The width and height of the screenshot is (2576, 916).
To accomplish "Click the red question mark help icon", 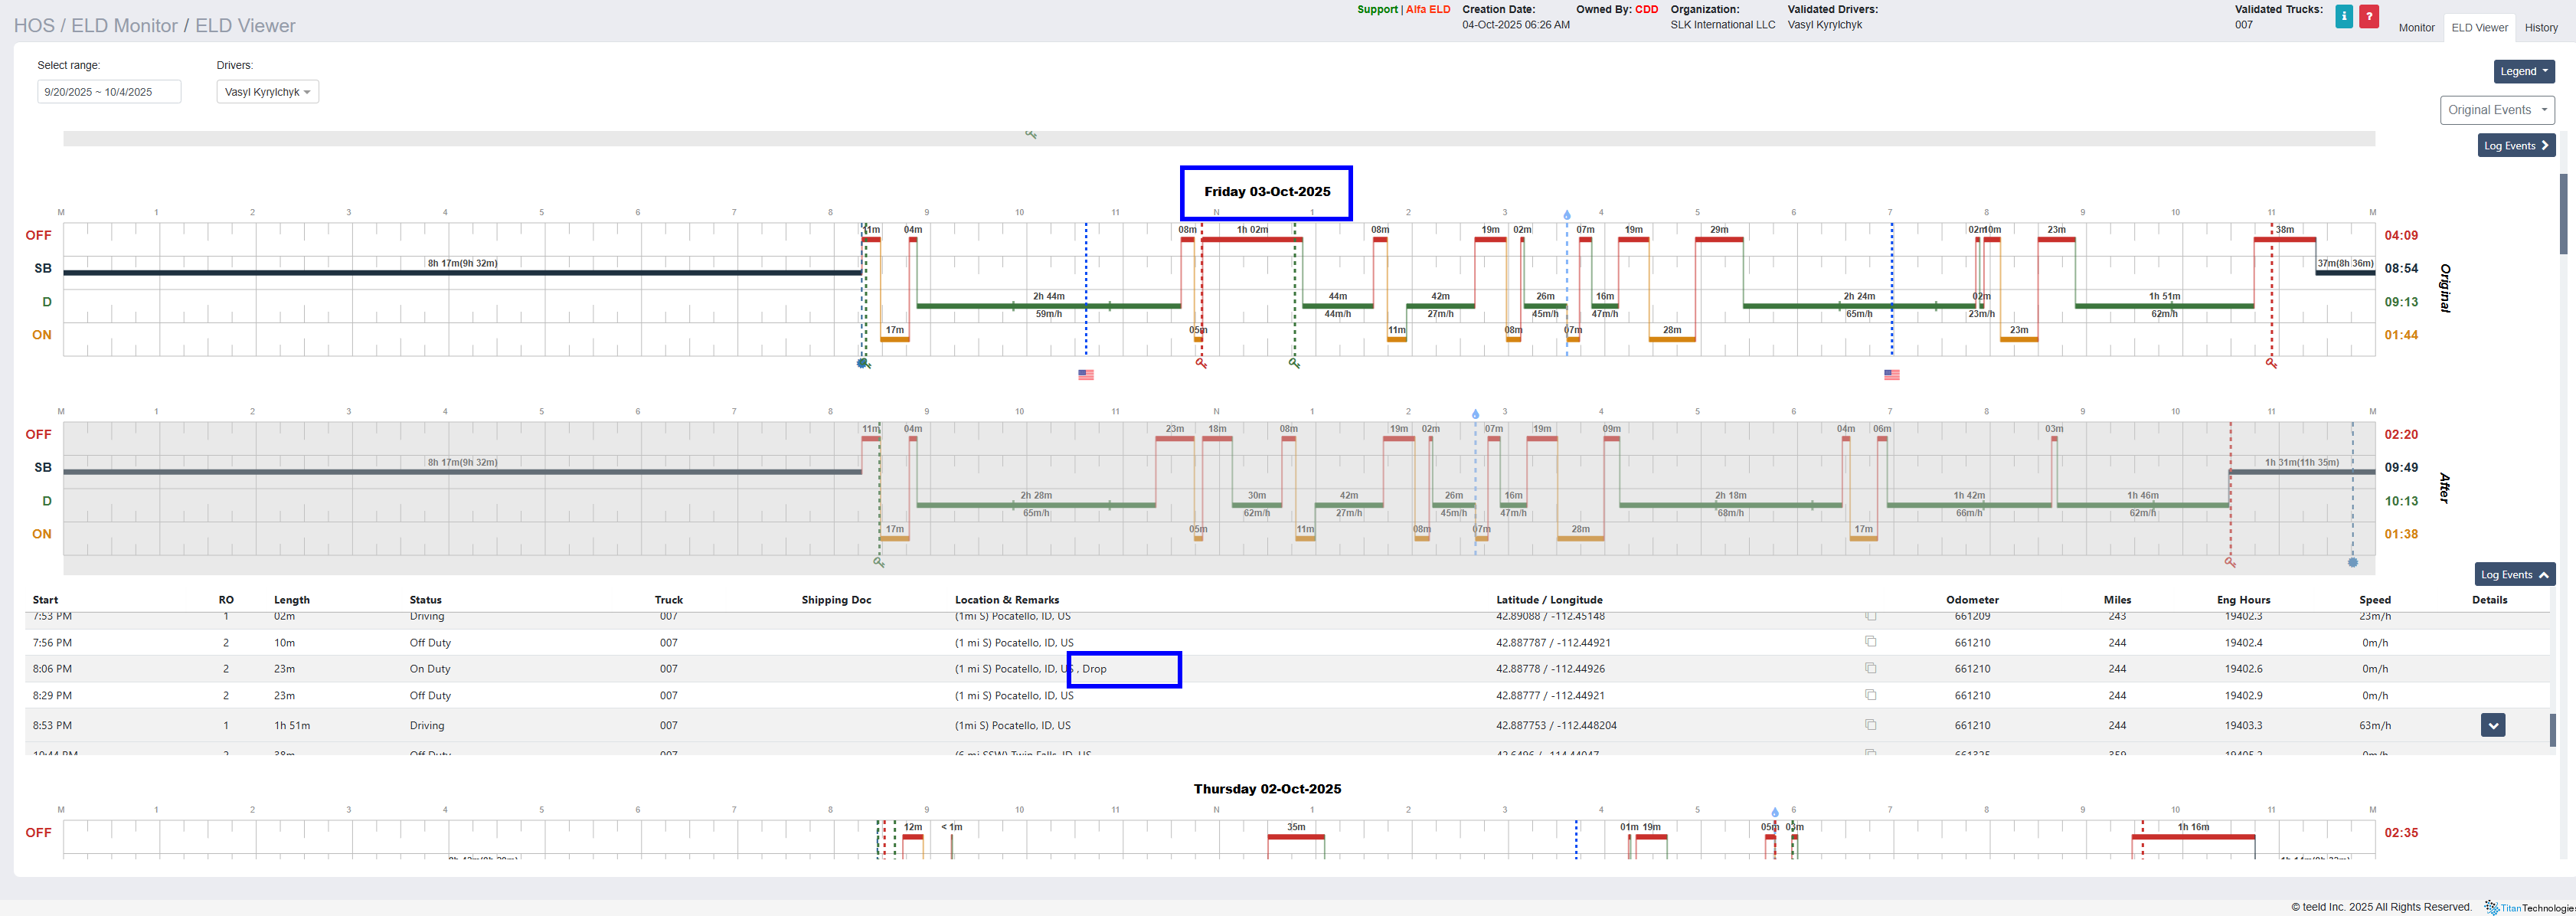I will pos(2368,16).
